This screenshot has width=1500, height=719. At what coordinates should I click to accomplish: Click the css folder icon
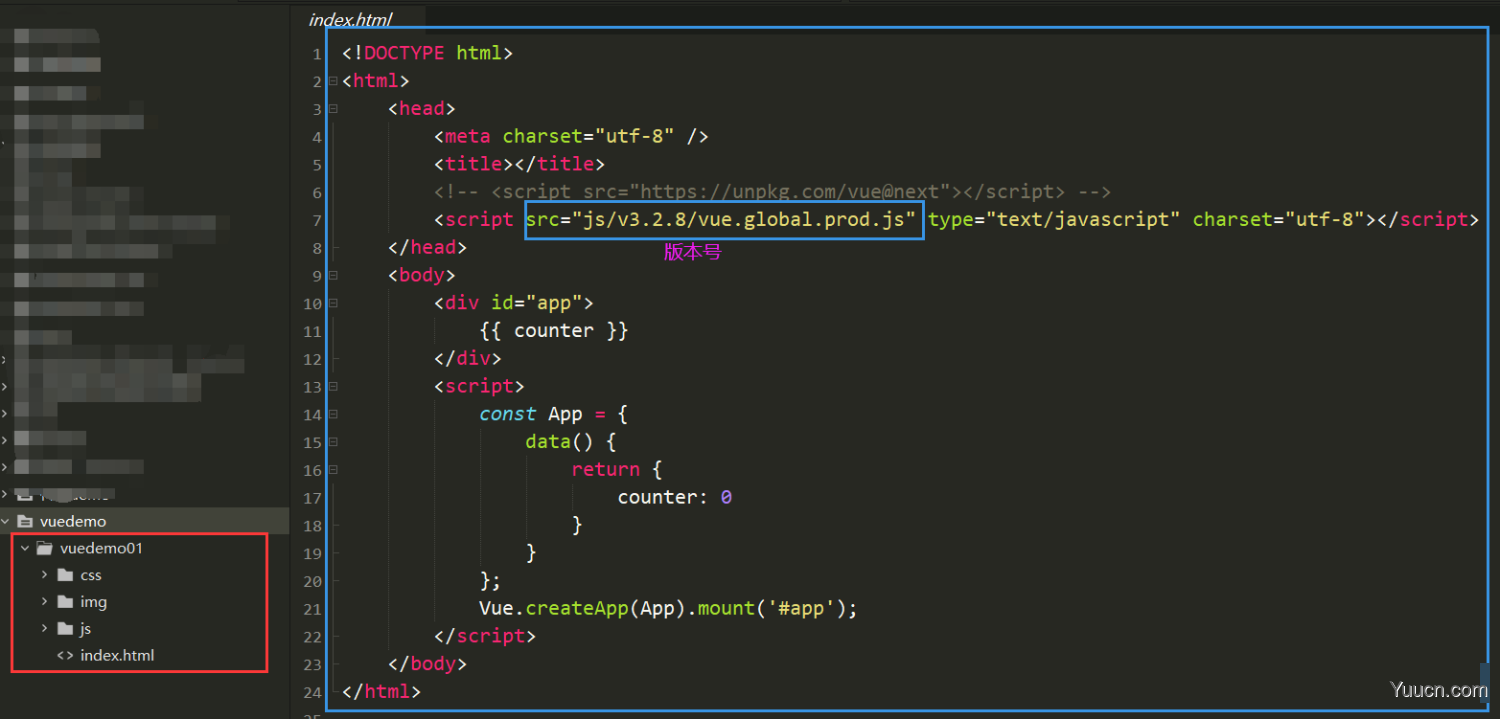tap(65, 575)
